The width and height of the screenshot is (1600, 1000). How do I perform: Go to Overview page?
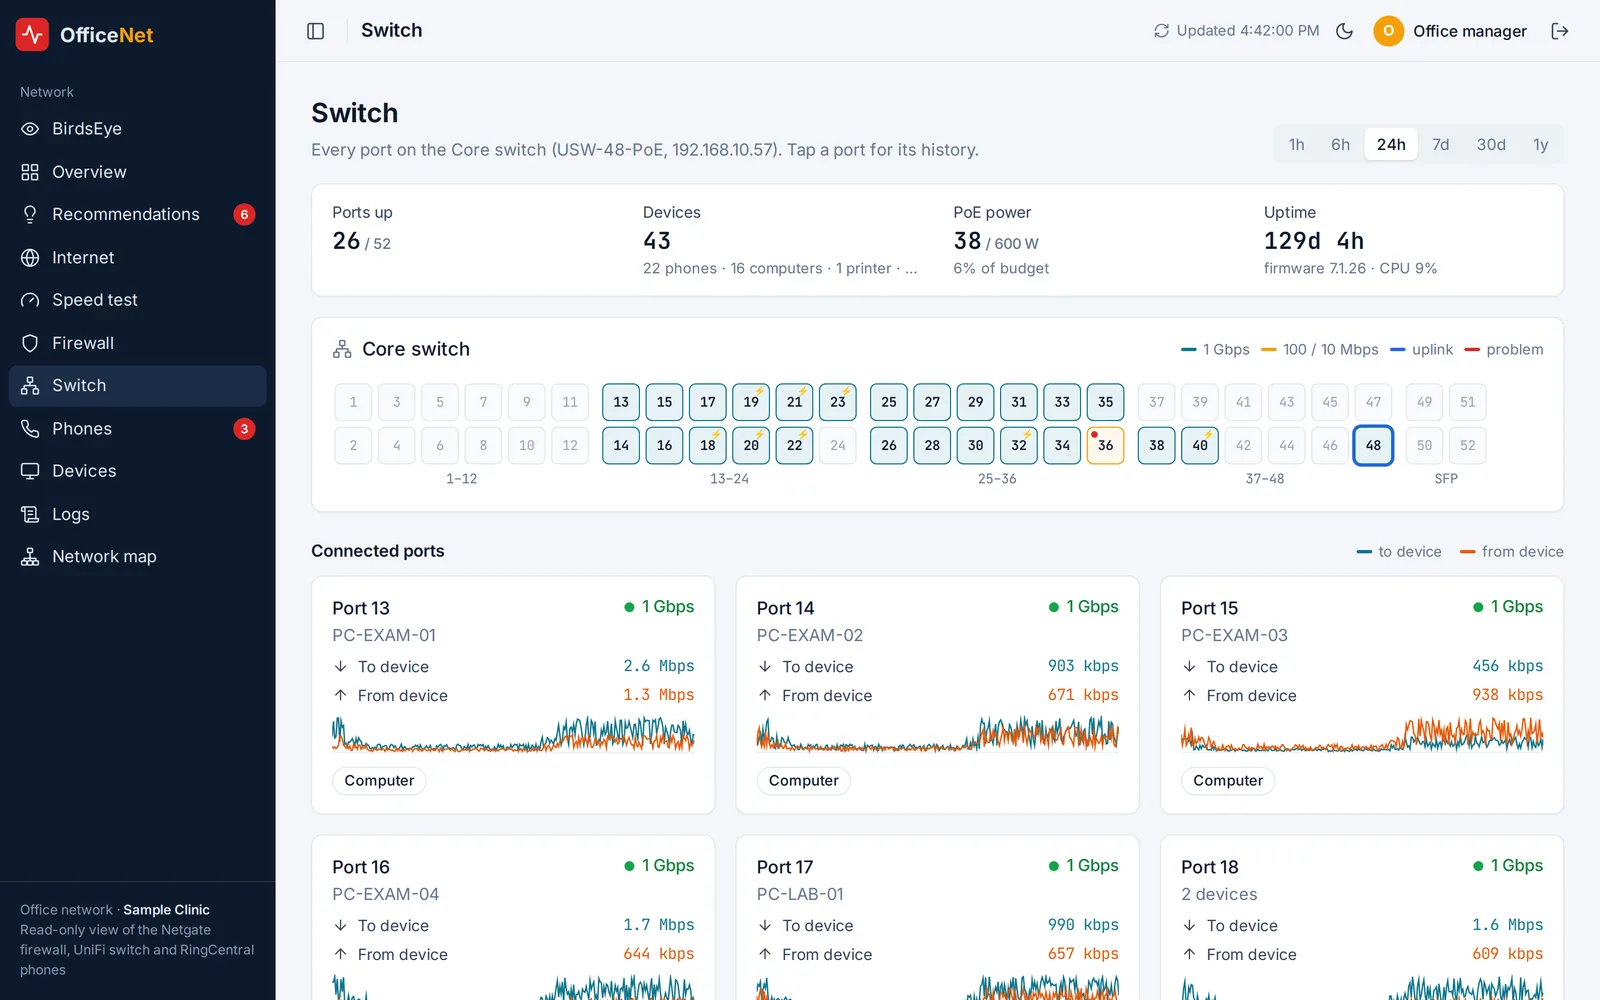[x=138, y=172]
